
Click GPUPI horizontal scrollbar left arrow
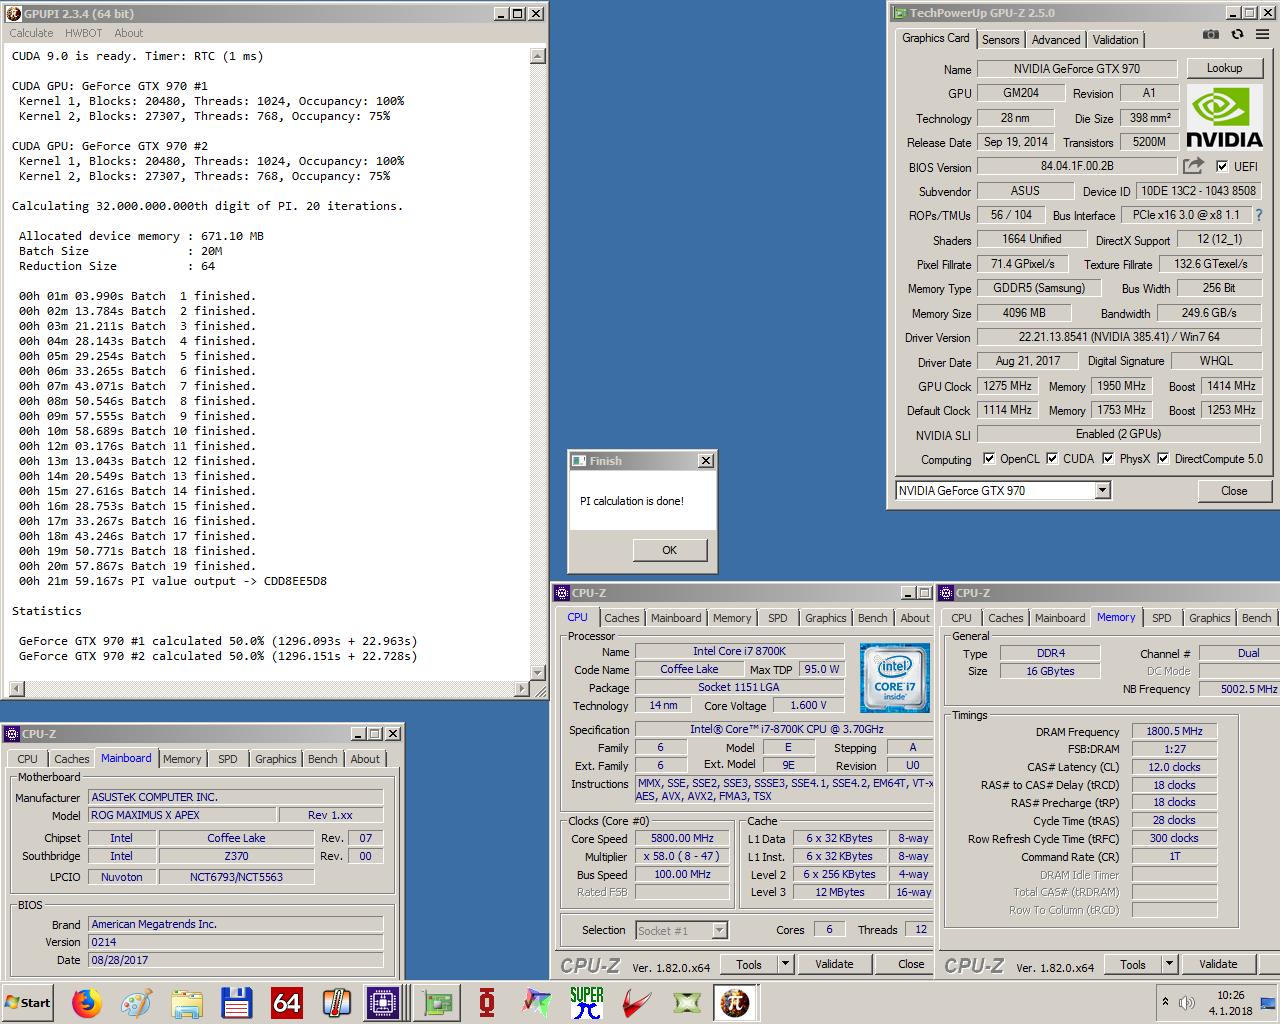coord(16,688)
